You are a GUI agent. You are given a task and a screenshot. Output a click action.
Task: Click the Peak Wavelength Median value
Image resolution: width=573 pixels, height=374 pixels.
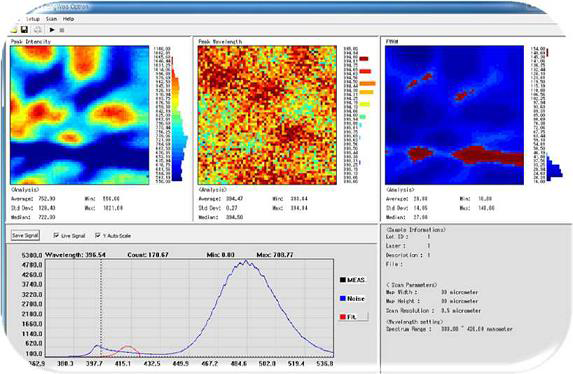[x=234, y=217]
